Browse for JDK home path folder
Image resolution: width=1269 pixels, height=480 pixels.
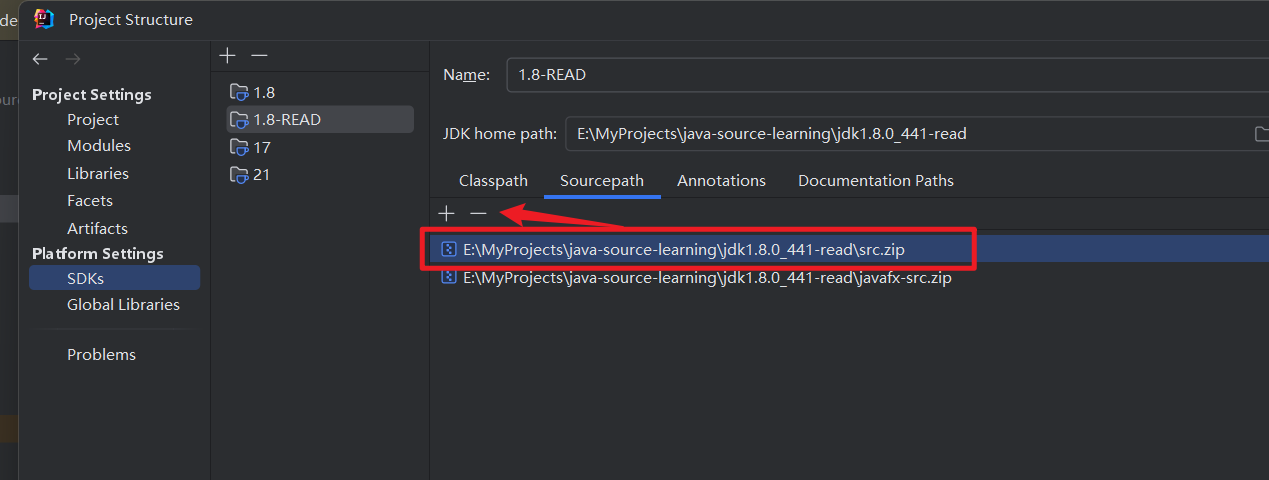[x=1260, y=133]
